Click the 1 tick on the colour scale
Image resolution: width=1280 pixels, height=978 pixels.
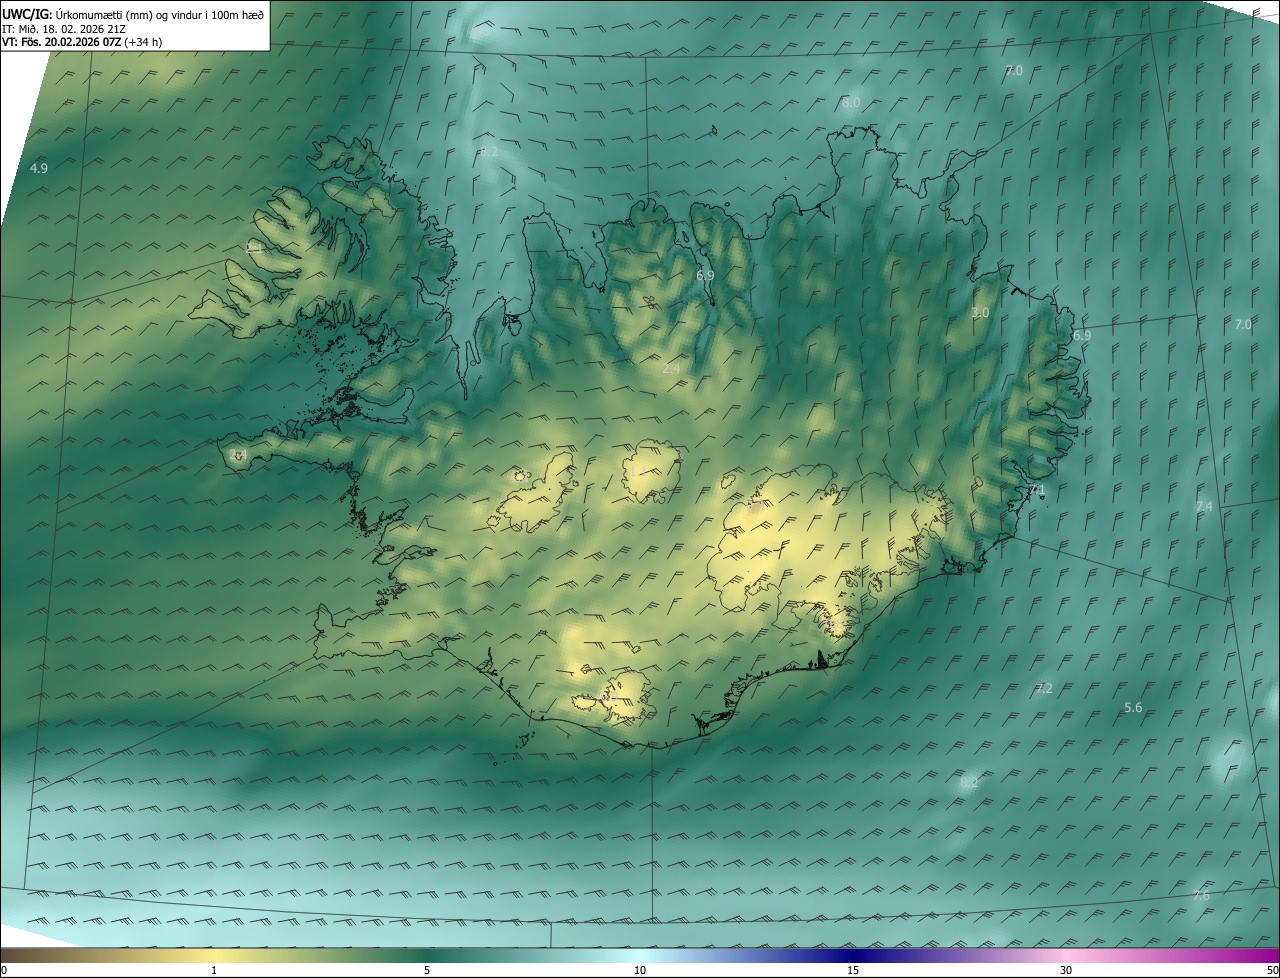click(x=214, y=970)
